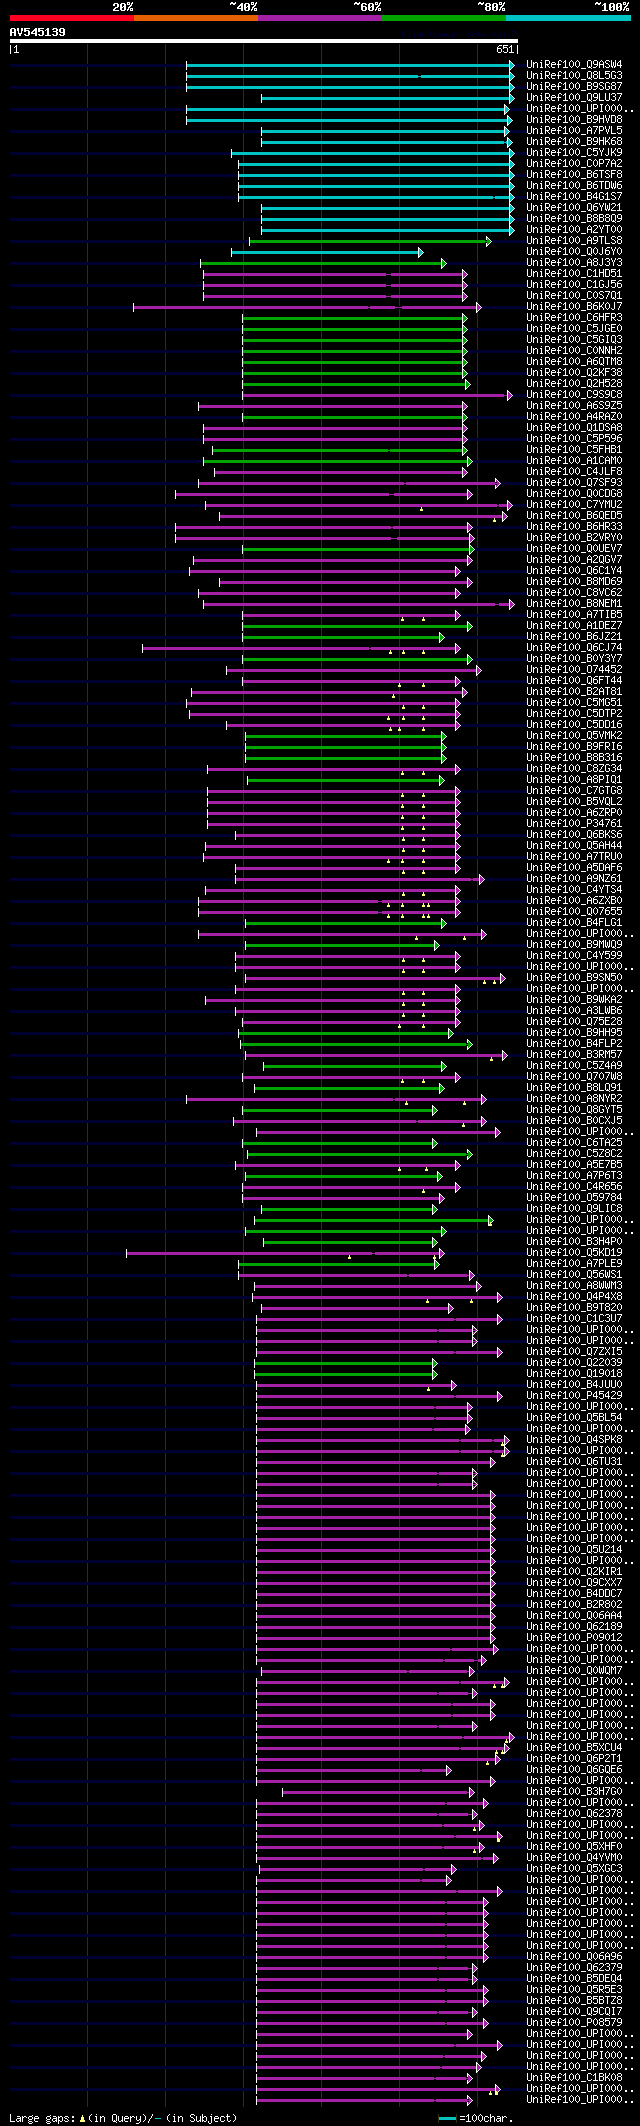Viewport: 640px width, 2126px height.
Task: Select hit label UniRef100_B3RM57
Action: pos(574,1054)
